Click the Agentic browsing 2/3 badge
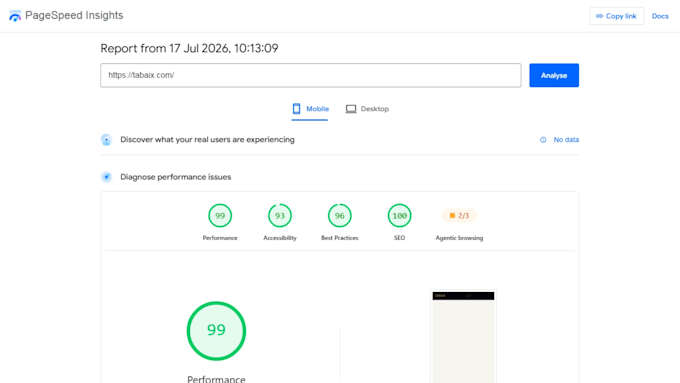The image size is (680, 383). coord(459,216)
